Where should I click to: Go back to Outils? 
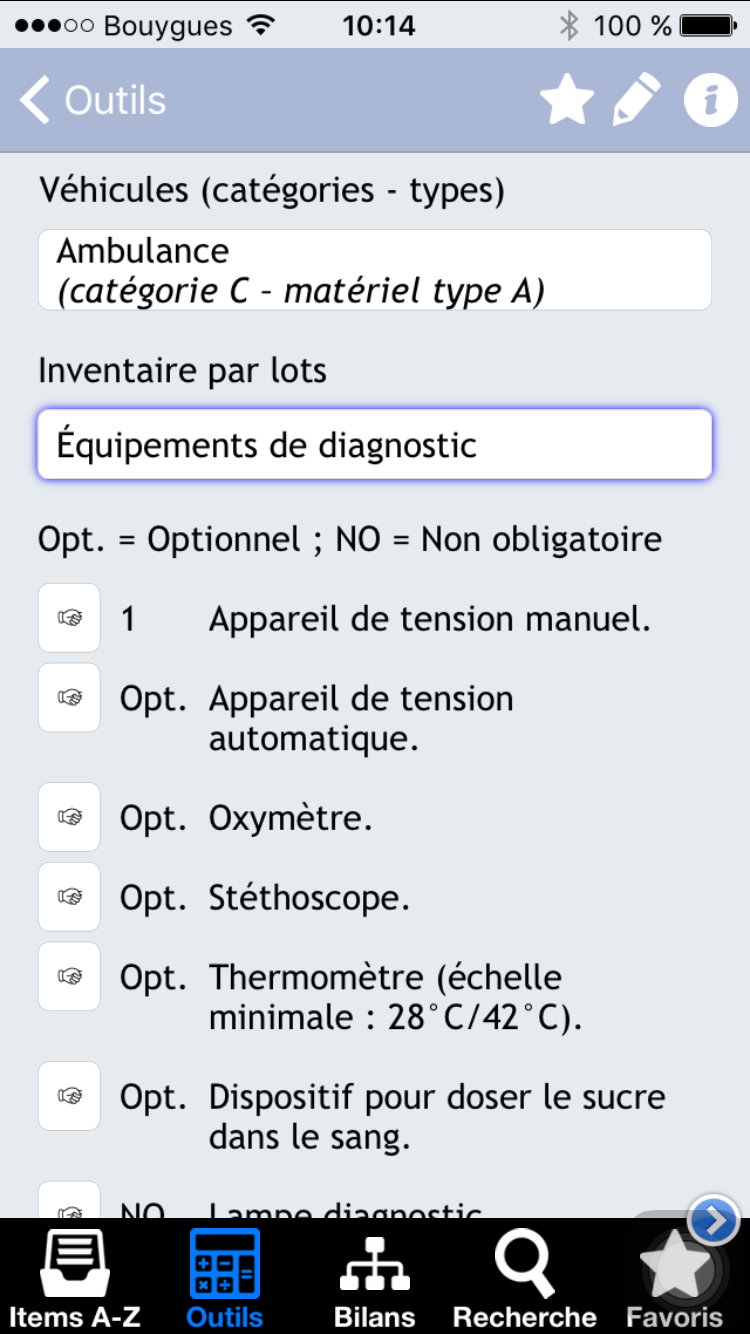click(x=93, y=101)
